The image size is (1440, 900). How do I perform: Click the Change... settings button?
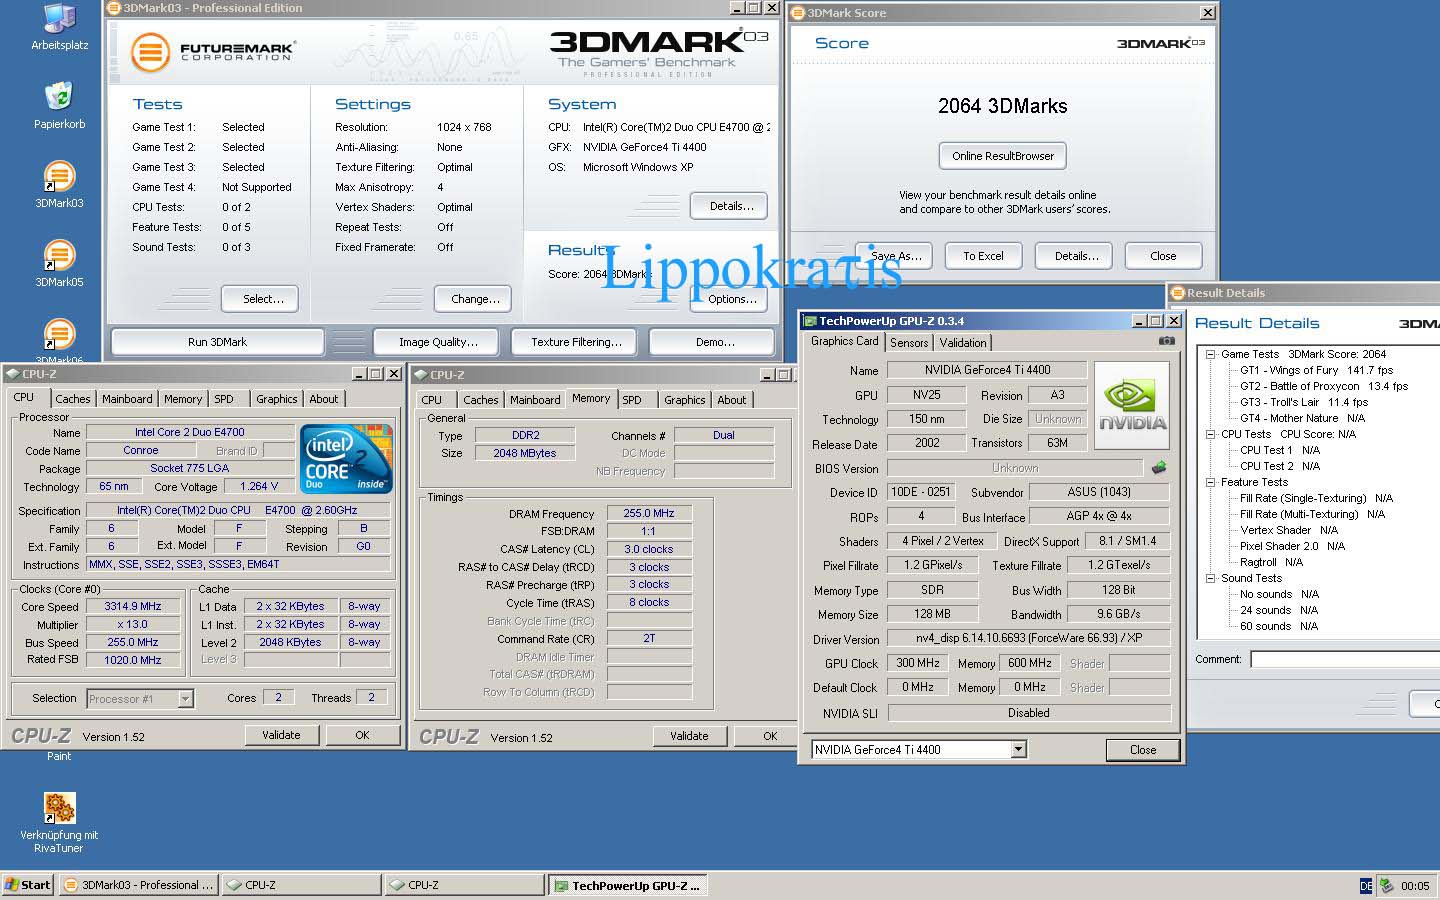[475, 299]
